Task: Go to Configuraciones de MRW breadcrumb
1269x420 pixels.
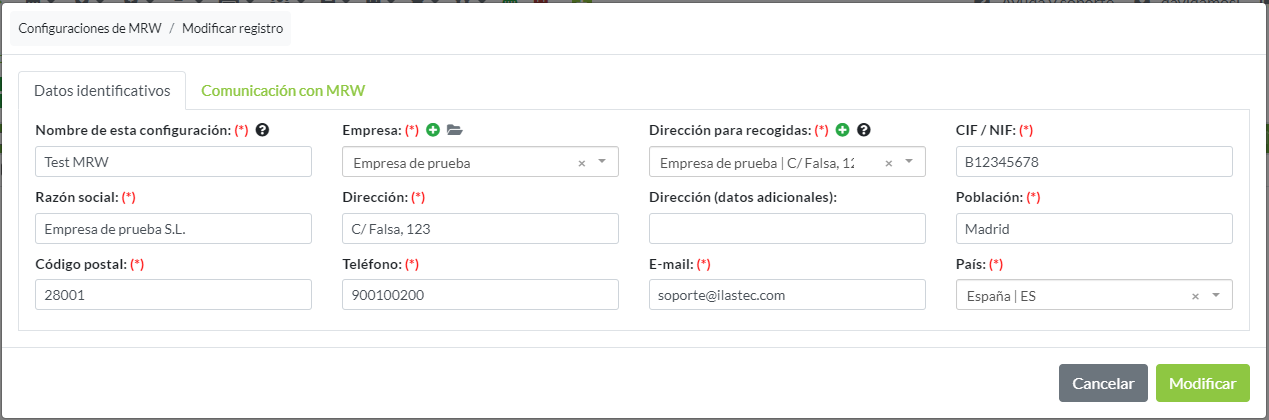Action: (x=89, y=28)
